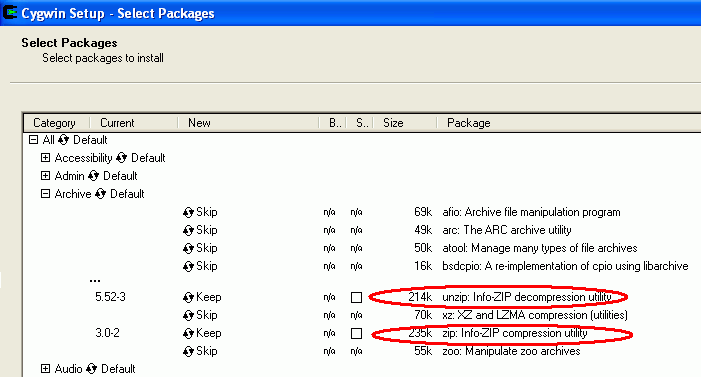Select the Archive category label
Screen dimensions: 701x377
[73, 194]
